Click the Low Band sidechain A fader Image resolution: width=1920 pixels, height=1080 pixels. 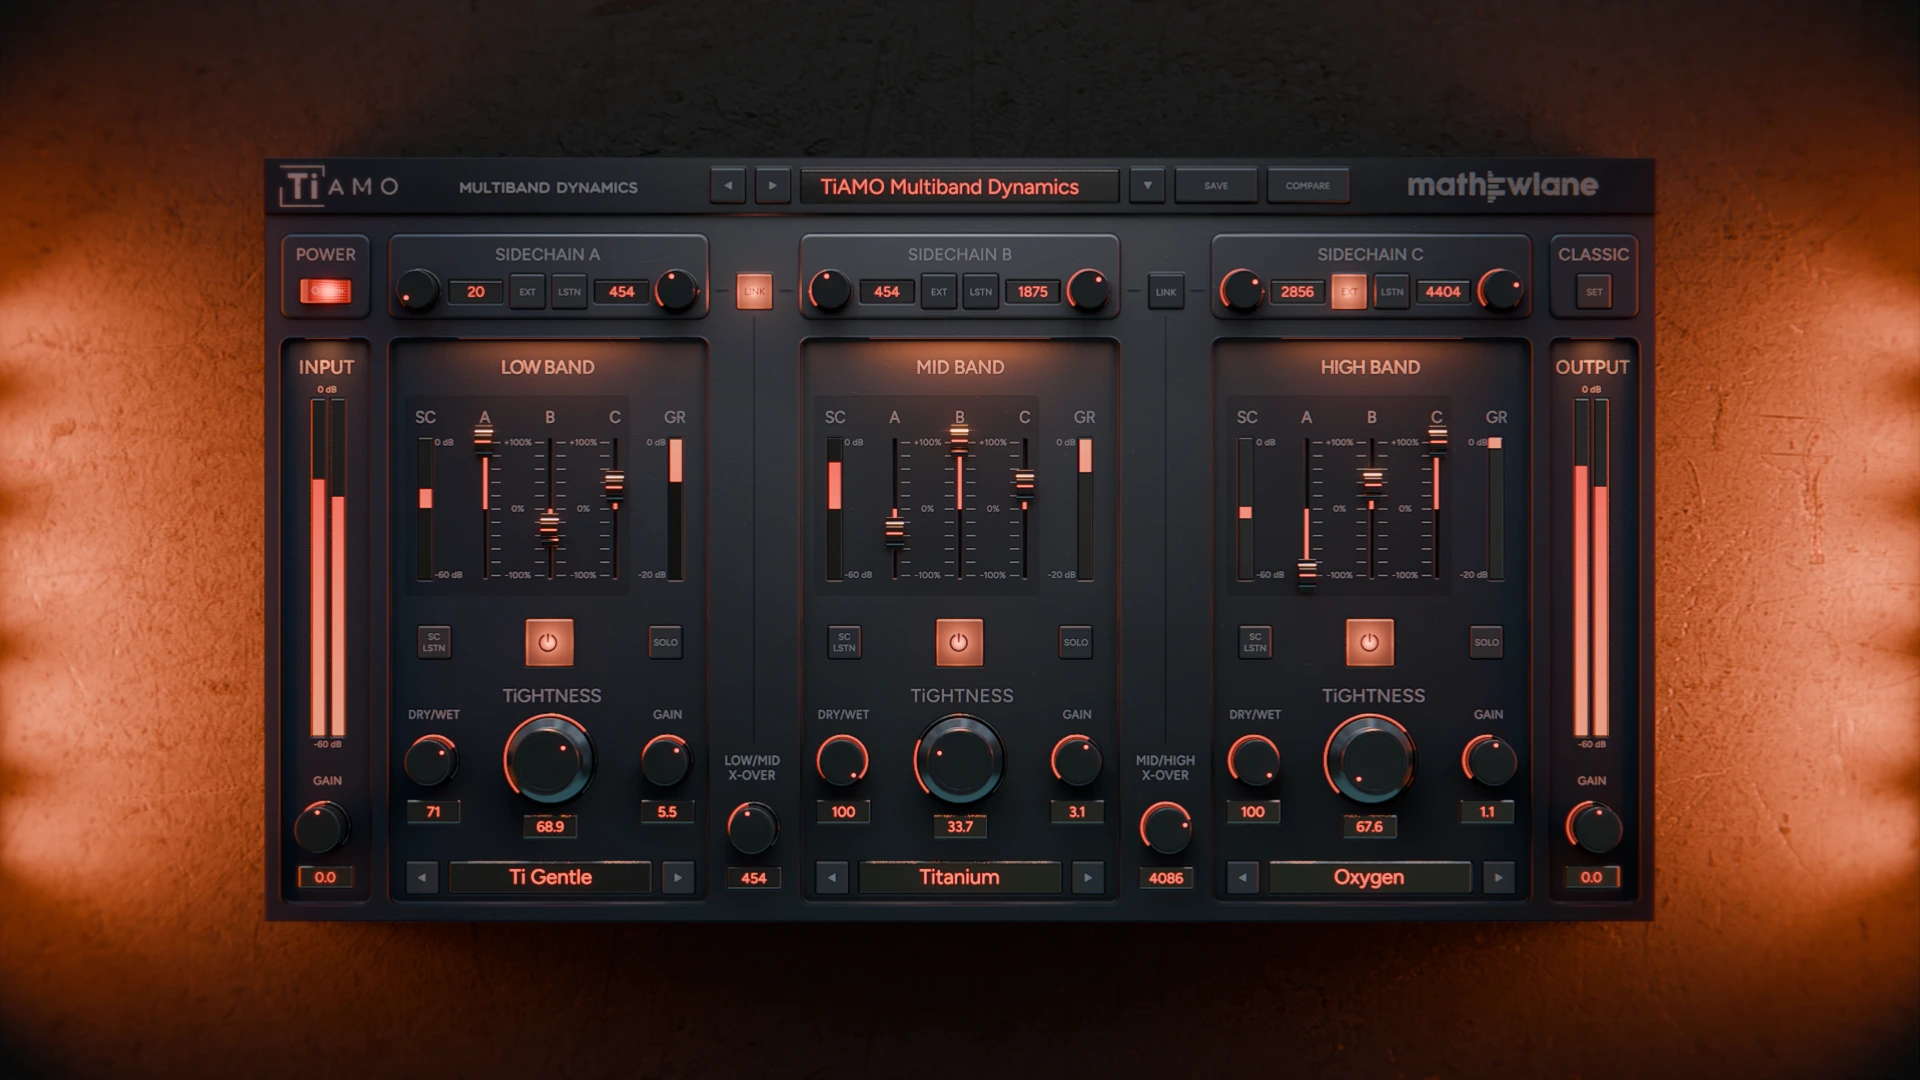coord(484,437)
